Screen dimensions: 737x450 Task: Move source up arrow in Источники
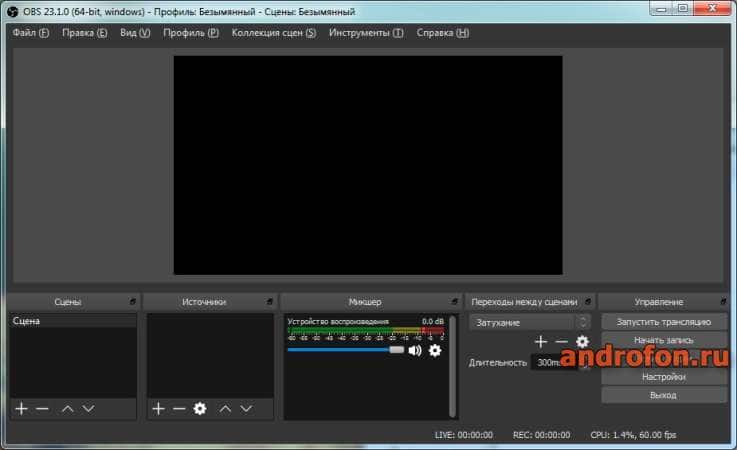[x=225, y=409]
